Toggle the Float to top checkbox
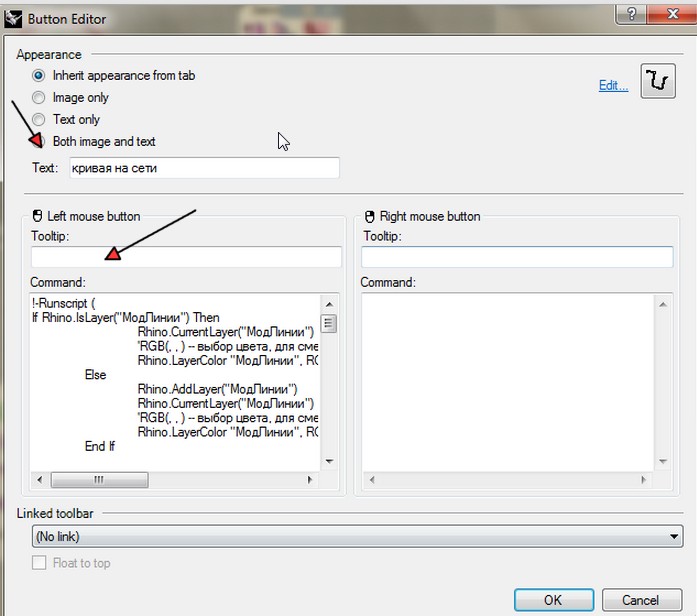 pyautogui.click(x=39, y=563)
